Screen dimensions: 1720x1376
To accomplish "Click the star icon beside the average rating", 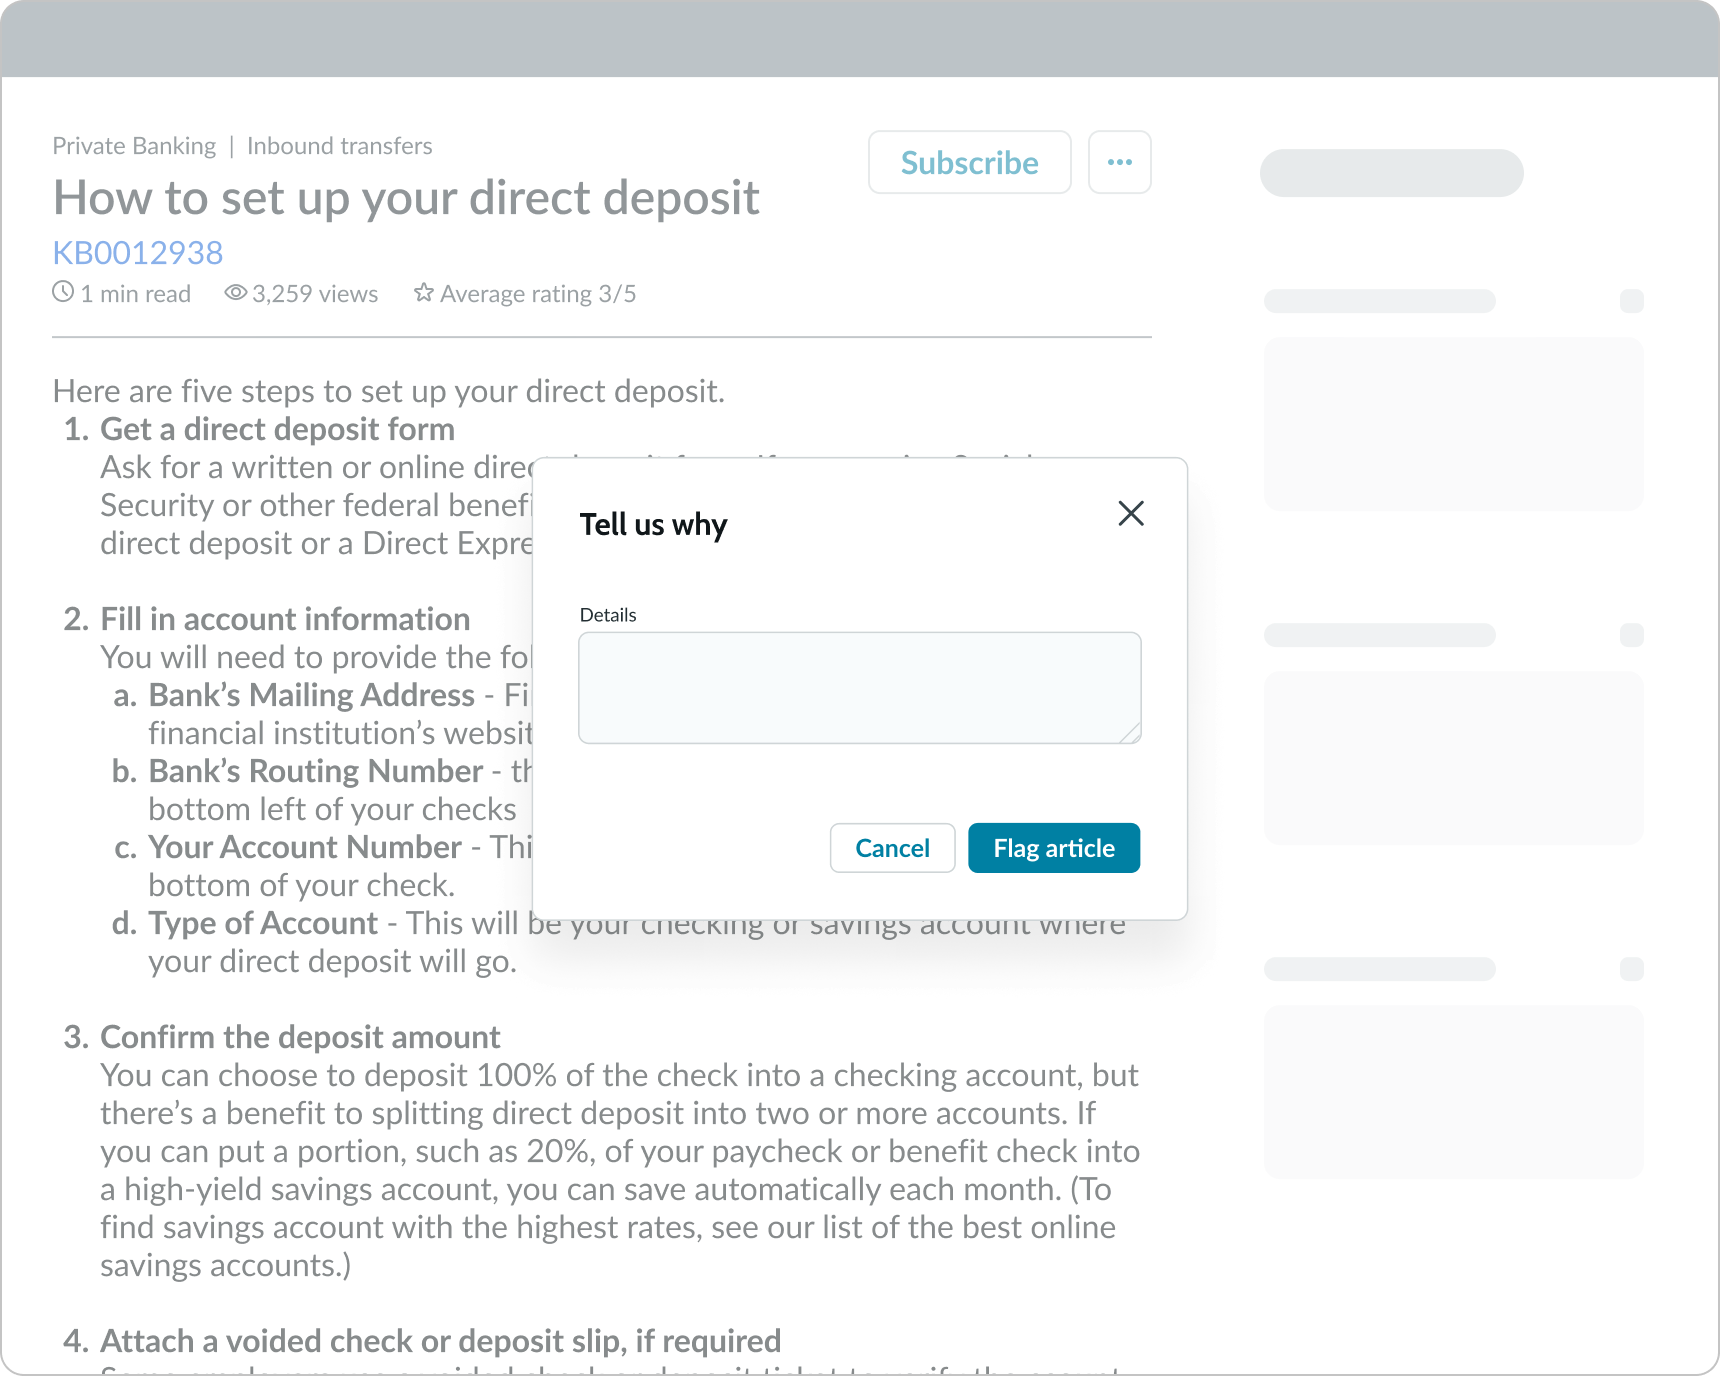I will (423, 293).
